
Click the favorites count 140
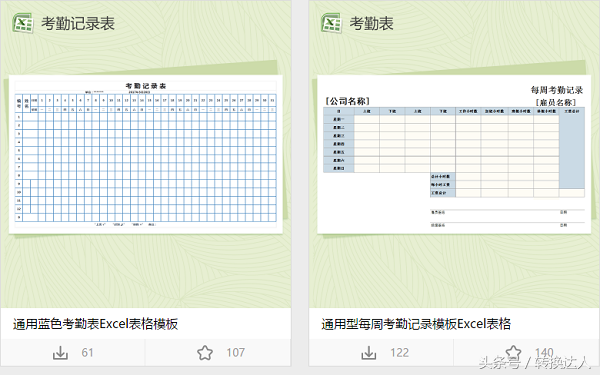(544, 352)
